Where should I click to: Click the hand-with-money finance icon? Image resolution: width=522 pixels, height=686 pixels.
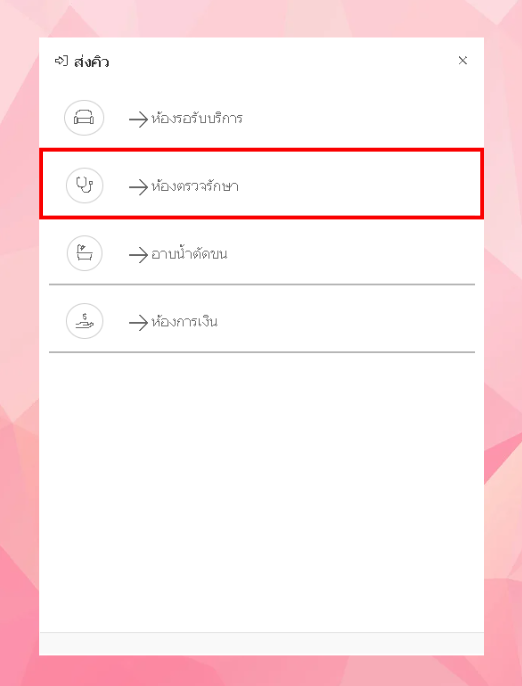coord(84,321)
